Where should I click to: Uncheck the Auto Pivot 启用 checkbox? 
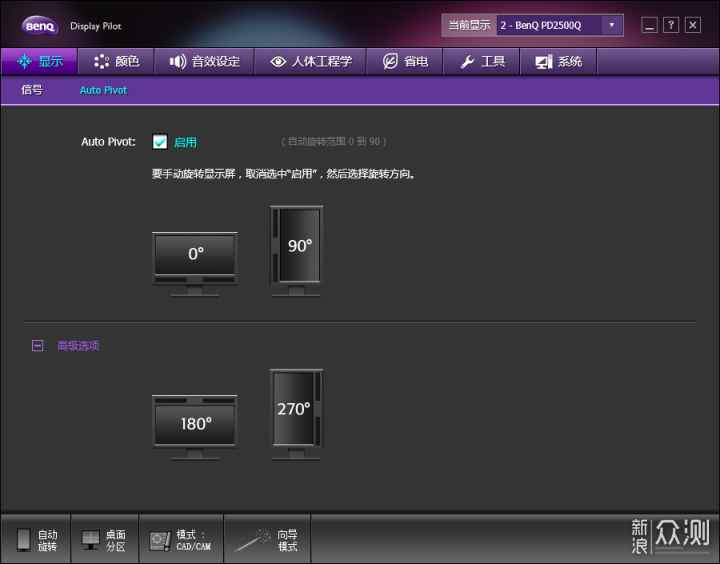[160, 141]
